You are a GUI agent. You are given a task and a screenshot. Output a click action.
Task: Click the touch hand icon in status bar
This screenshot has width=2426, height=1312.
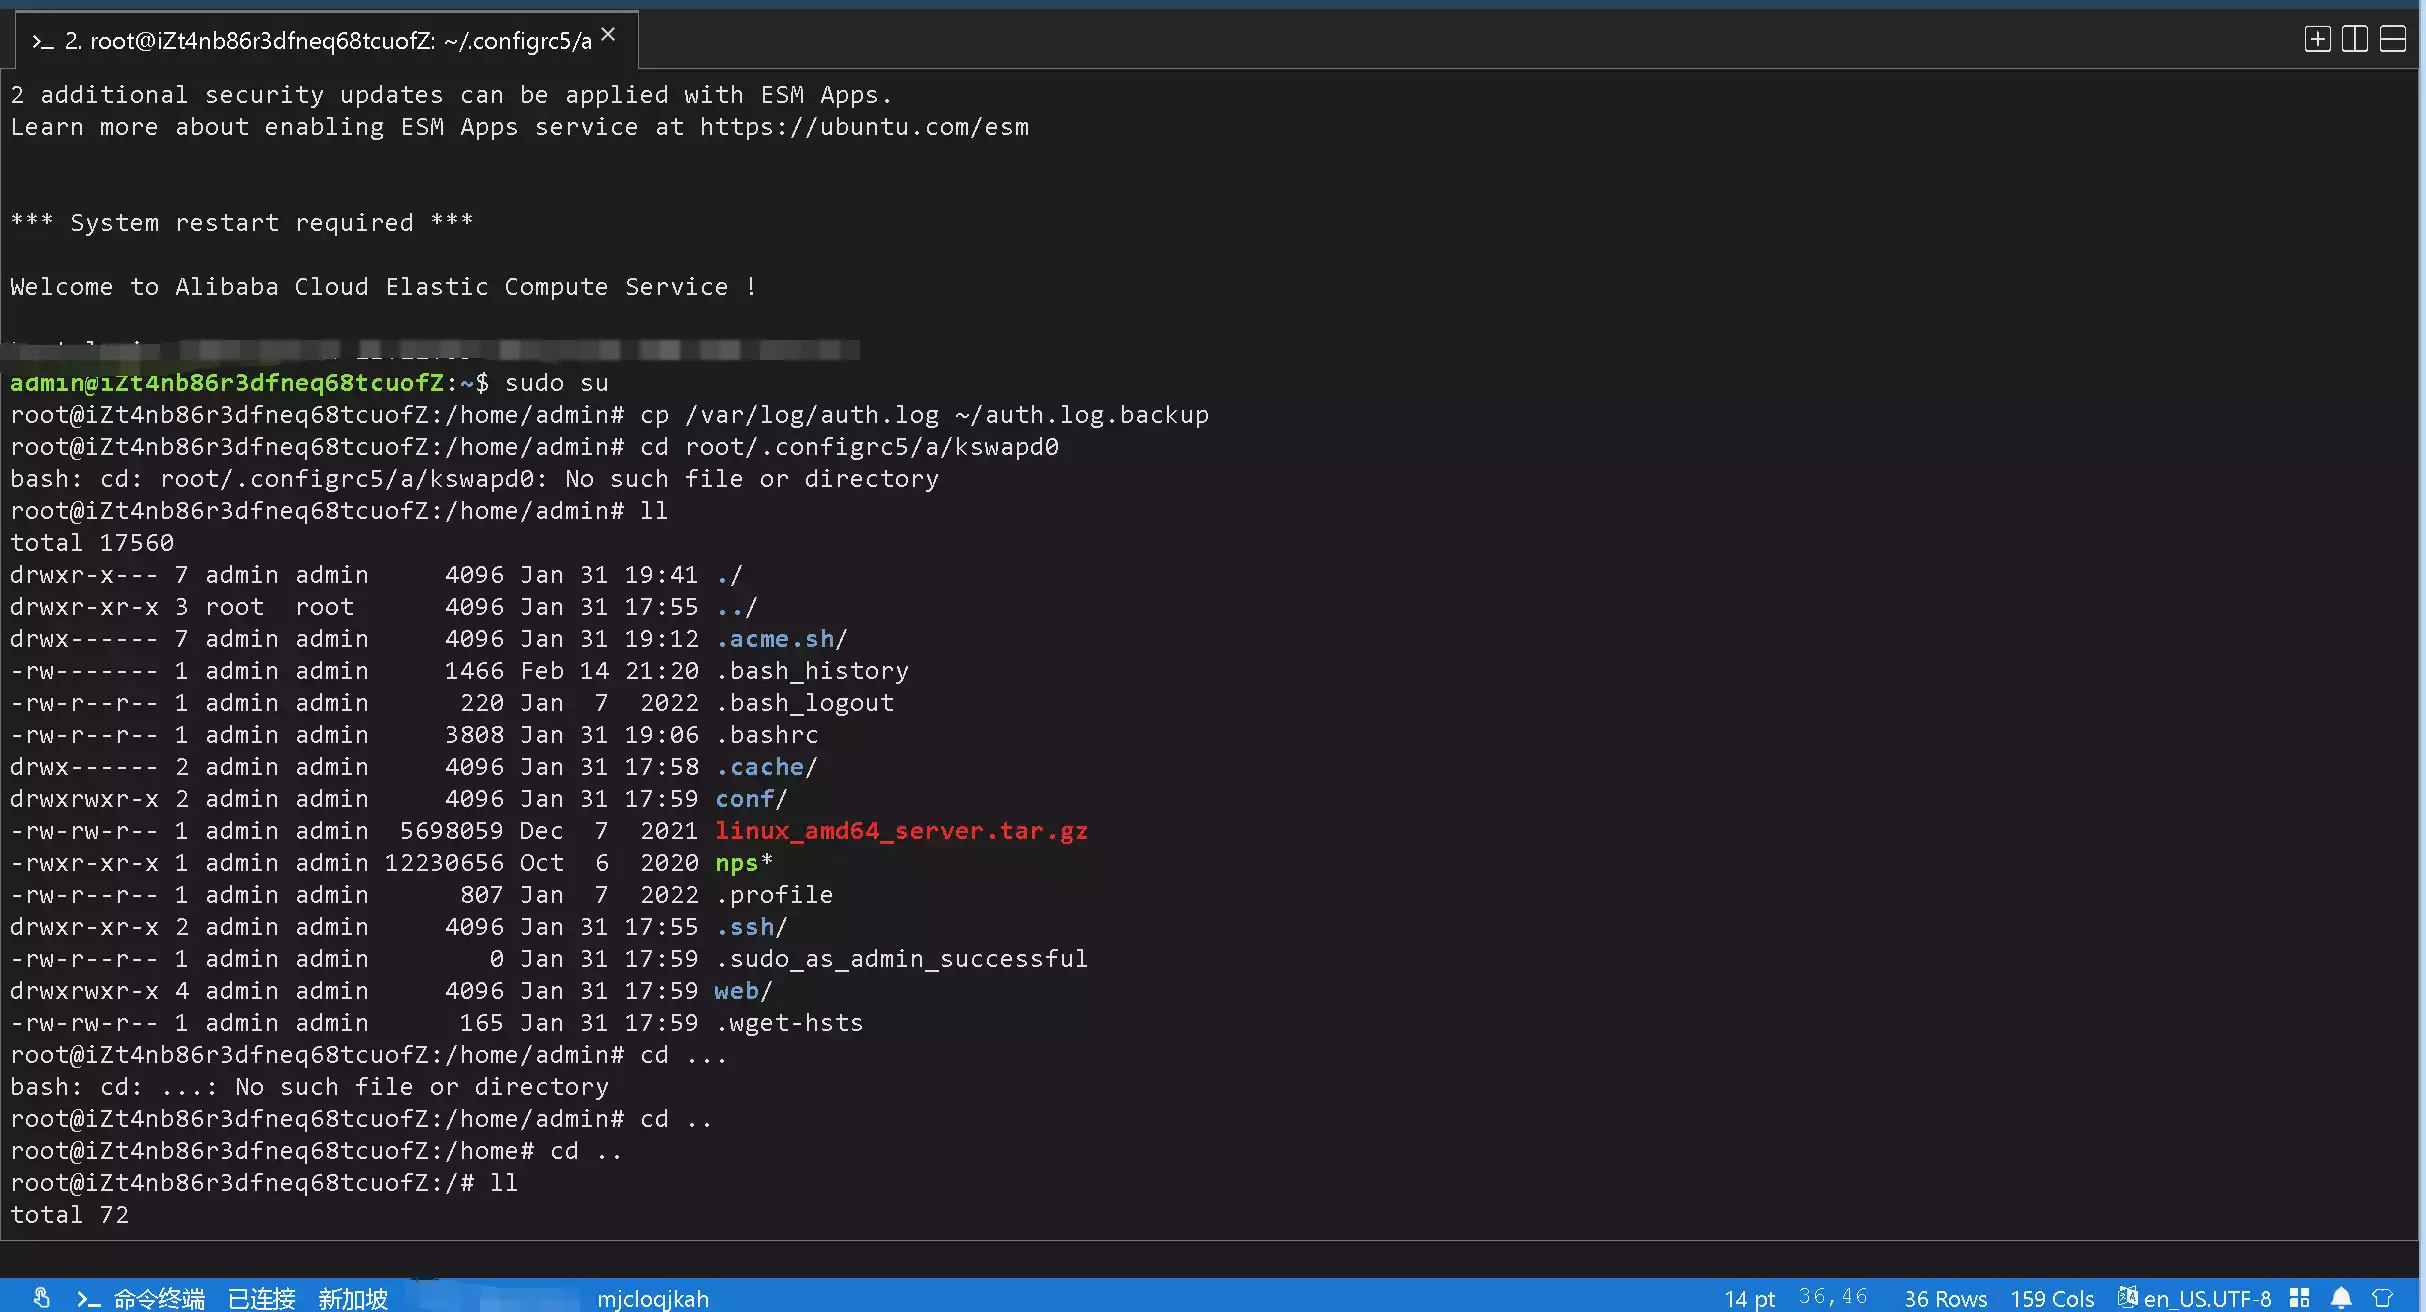tap(41, 1298)
